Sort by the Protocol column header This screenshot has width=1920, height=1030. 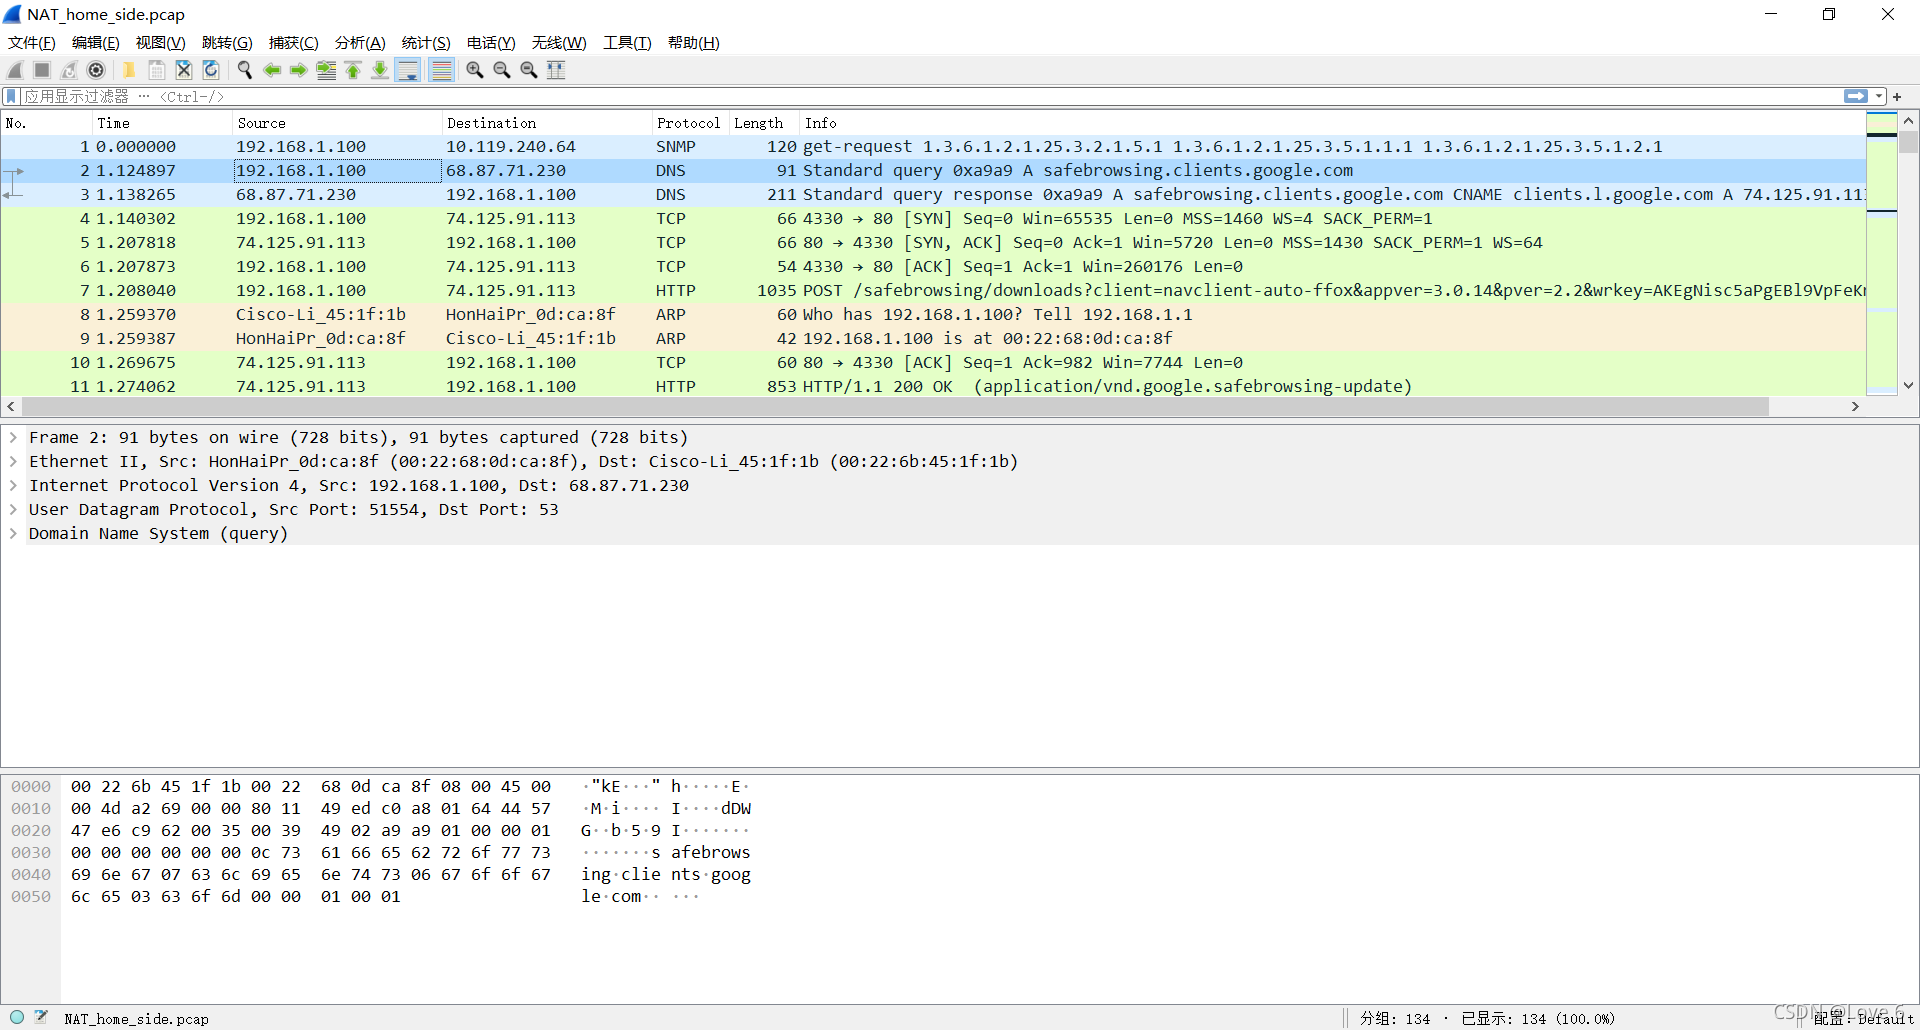coord(690,123)
